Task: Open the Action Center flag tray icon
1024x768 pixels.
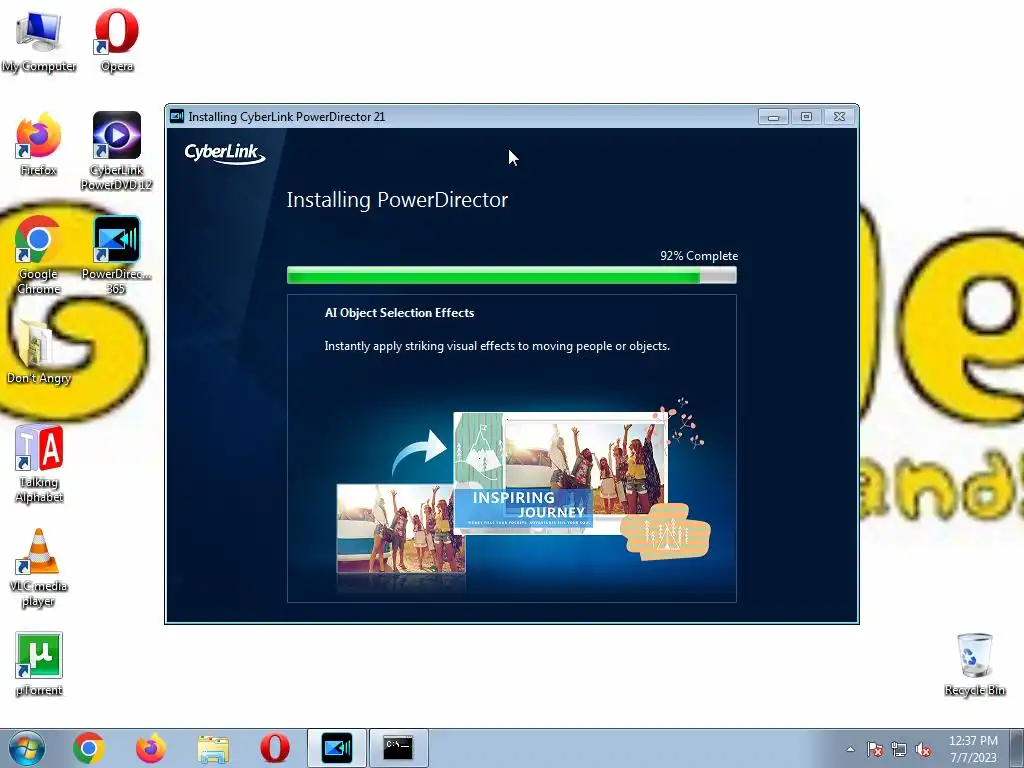Action: 875,749
